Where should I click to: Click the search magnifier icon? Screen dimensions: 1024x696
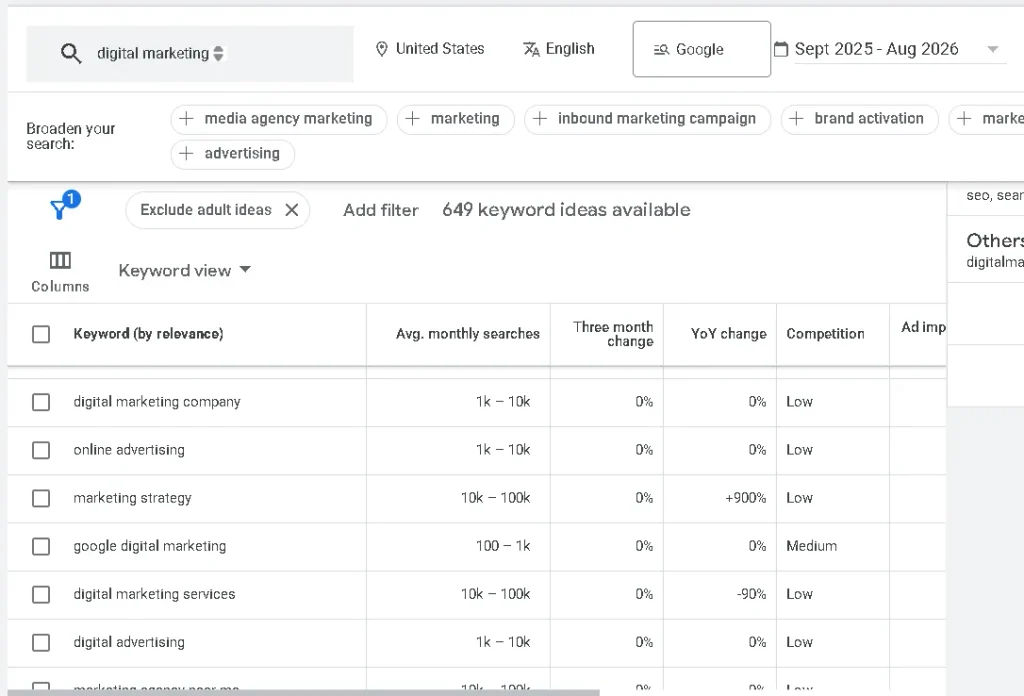pos(71,54)
